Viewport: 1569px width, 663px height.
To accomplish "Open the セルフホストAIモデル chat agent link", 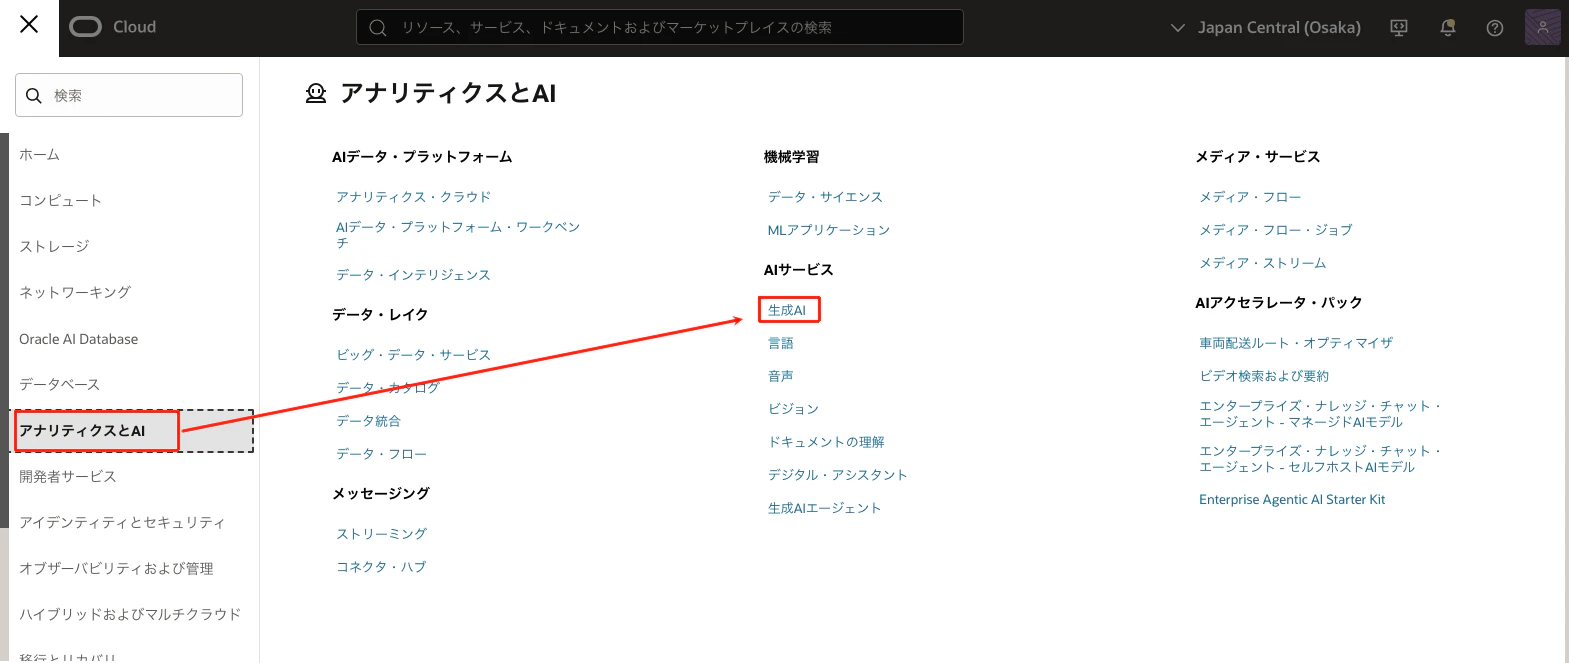I will (x=1320, y=459).
